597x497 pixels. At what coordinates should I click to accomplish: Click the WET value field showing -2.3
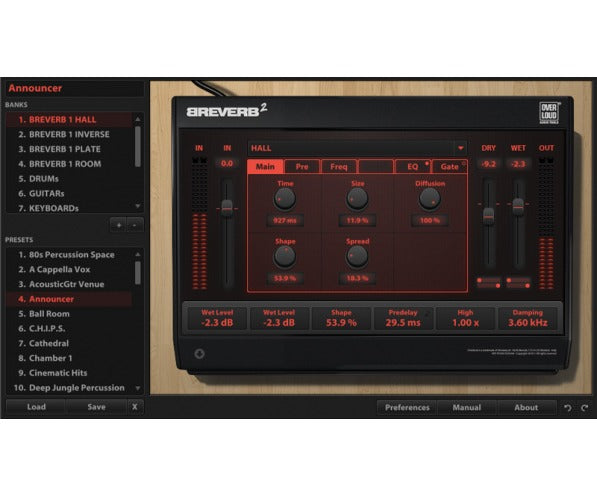518,164
